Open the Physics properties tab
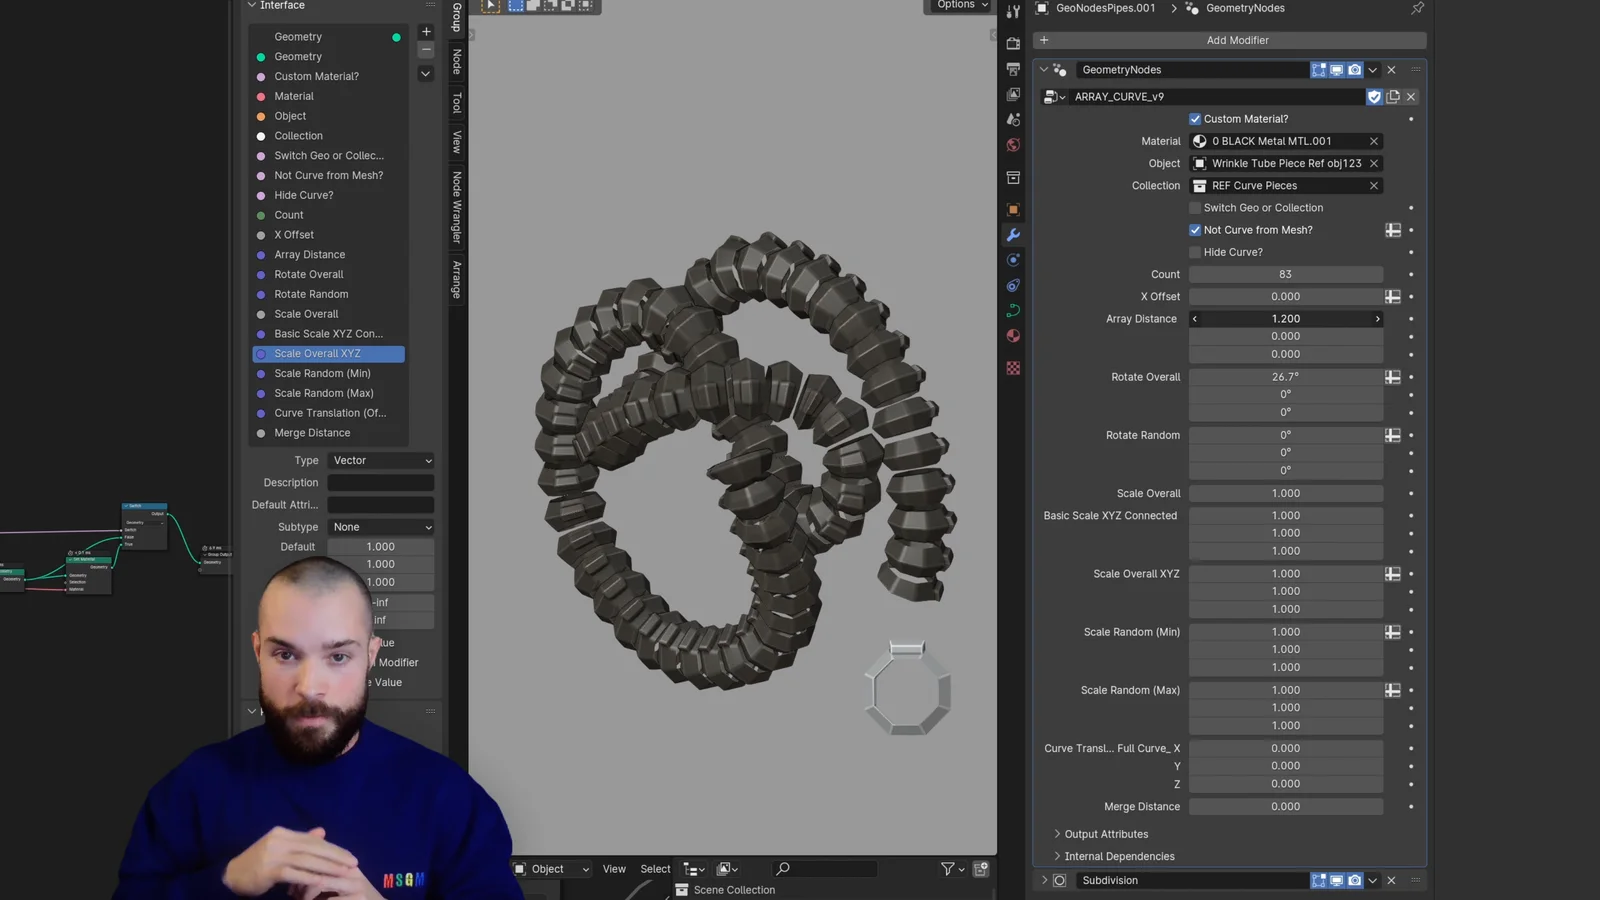Image resolution: width=1600 pixels, height=900 pixels. pyautogui.click(x=1013, y=285)
